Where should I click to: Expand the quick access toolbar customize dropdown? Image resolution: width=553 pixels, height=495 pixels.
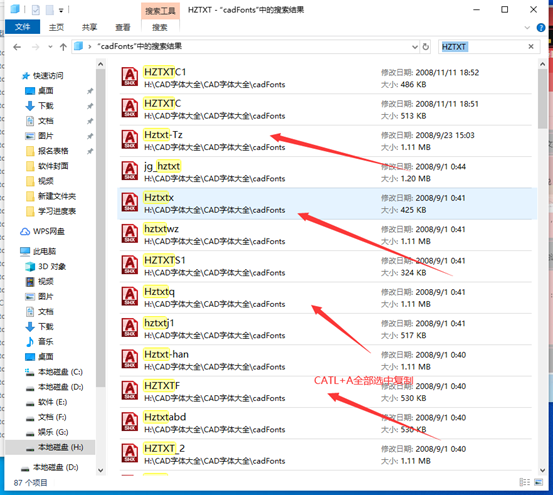pyautogui.click(x=61, y=11)
